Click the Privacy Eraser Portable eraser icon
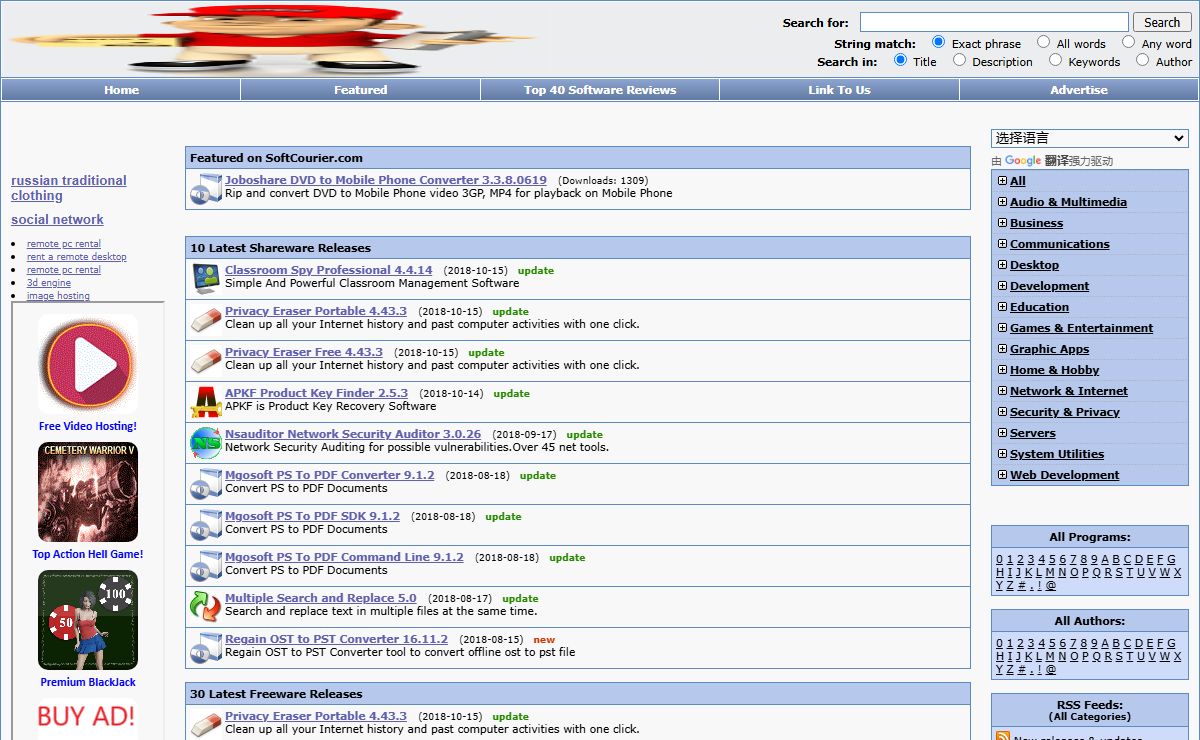 point(206,319)
